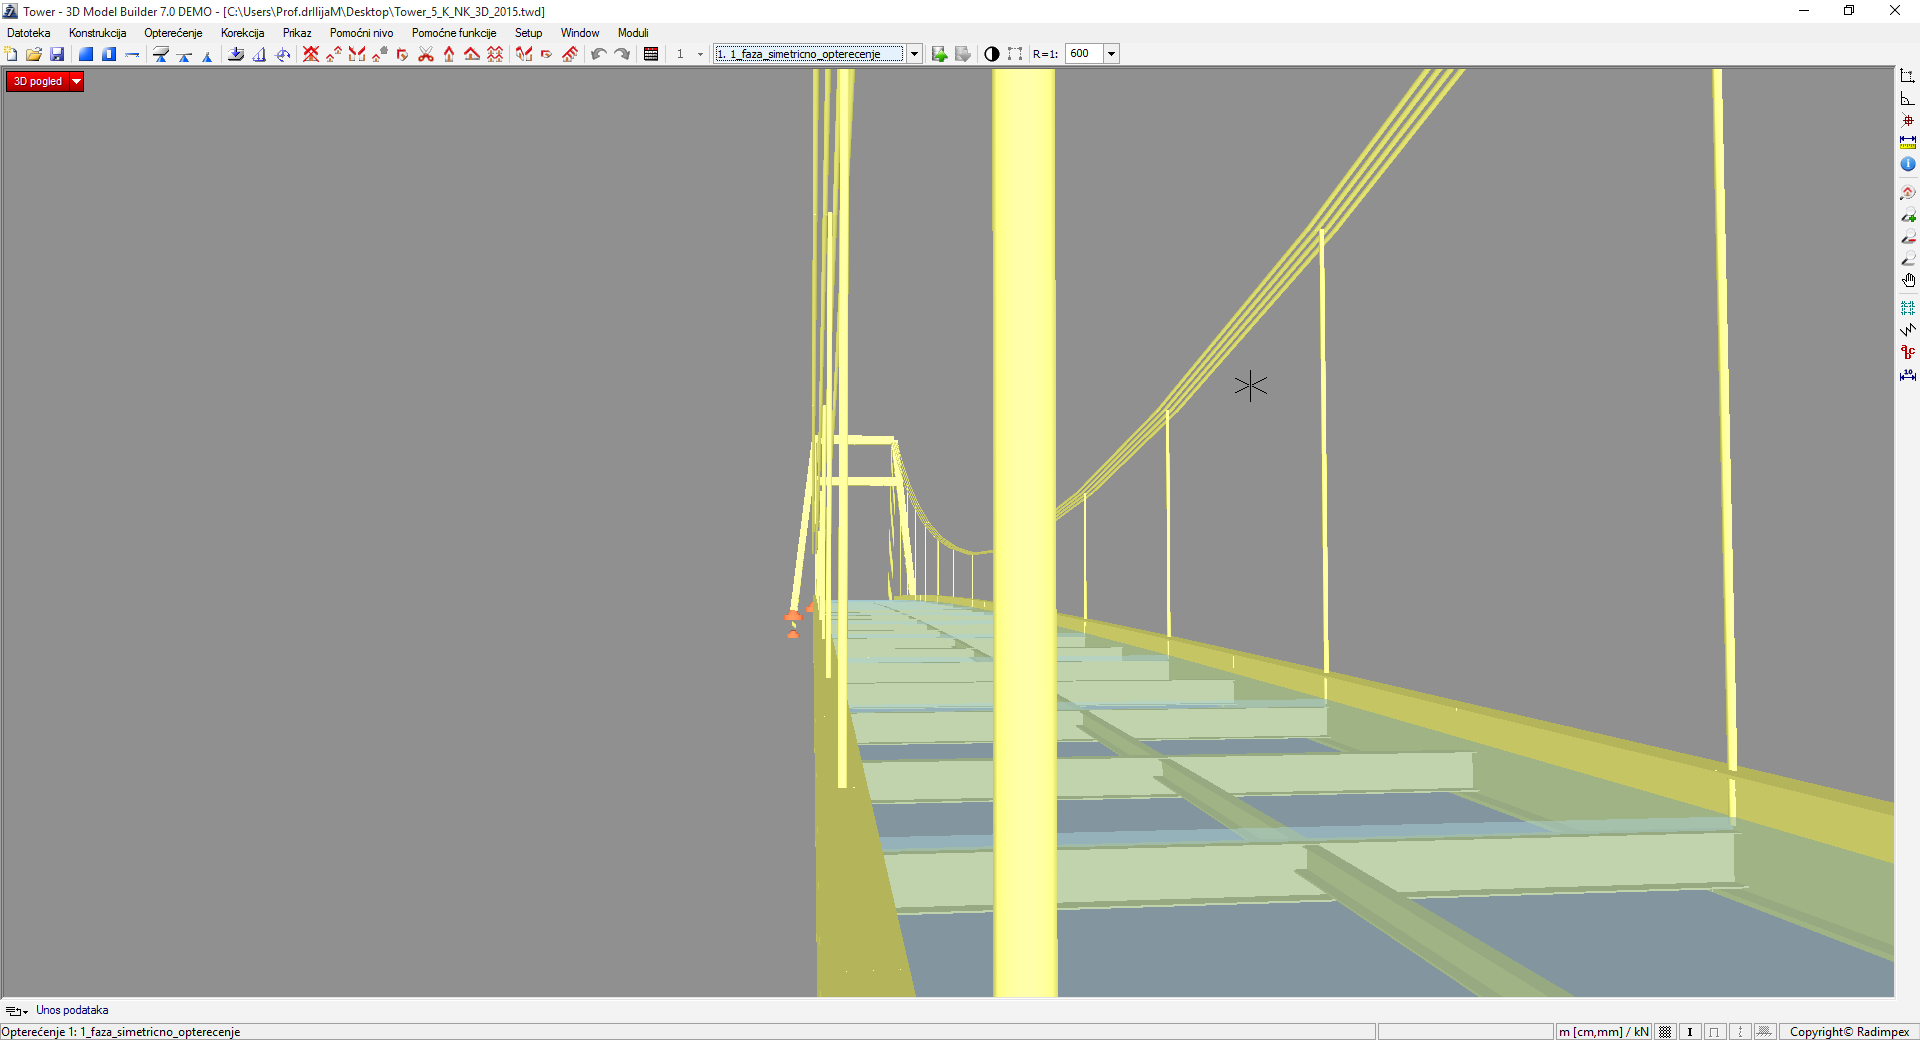This screenshot has width=1920, height=1040.
Task: Expand the 1_faza_simetricno_opterecenje load case dropdown
Action: click(914, 54)
